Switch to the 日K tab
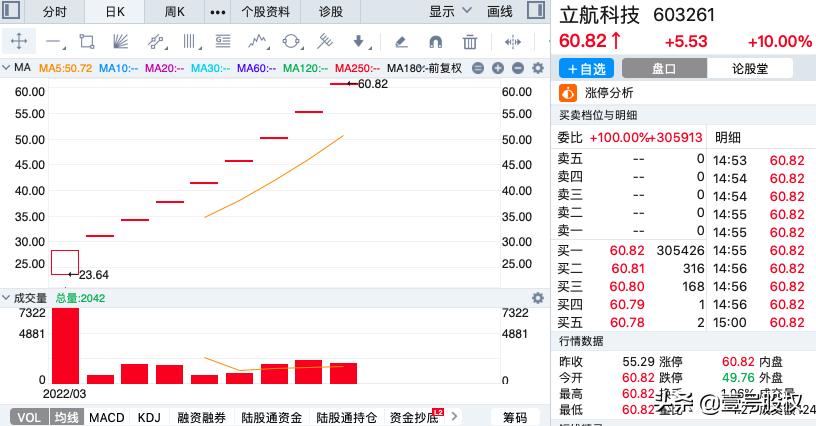816x426 pixels. [x=115, y=11]
